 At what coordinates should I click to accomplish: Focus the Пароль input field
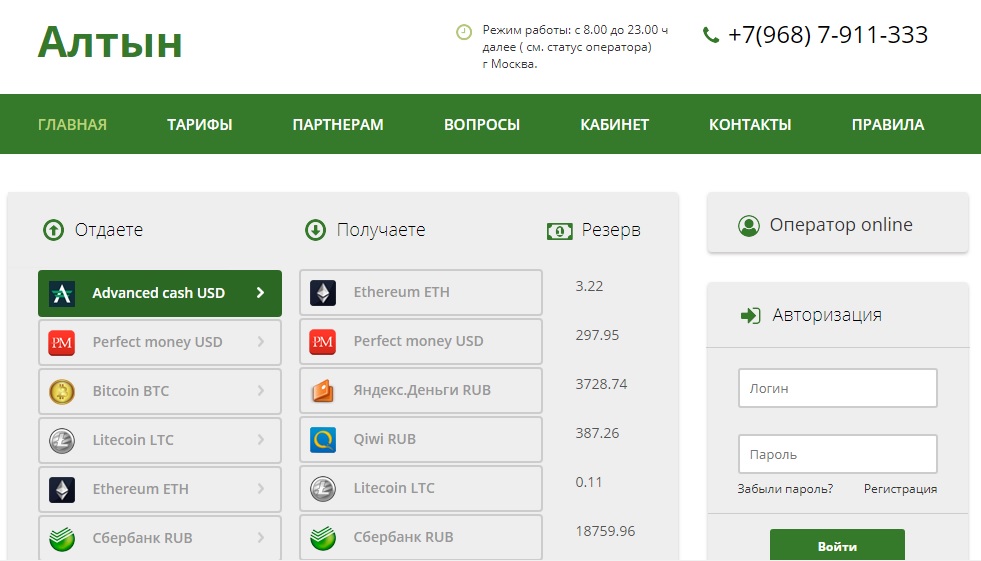[838, 454]
